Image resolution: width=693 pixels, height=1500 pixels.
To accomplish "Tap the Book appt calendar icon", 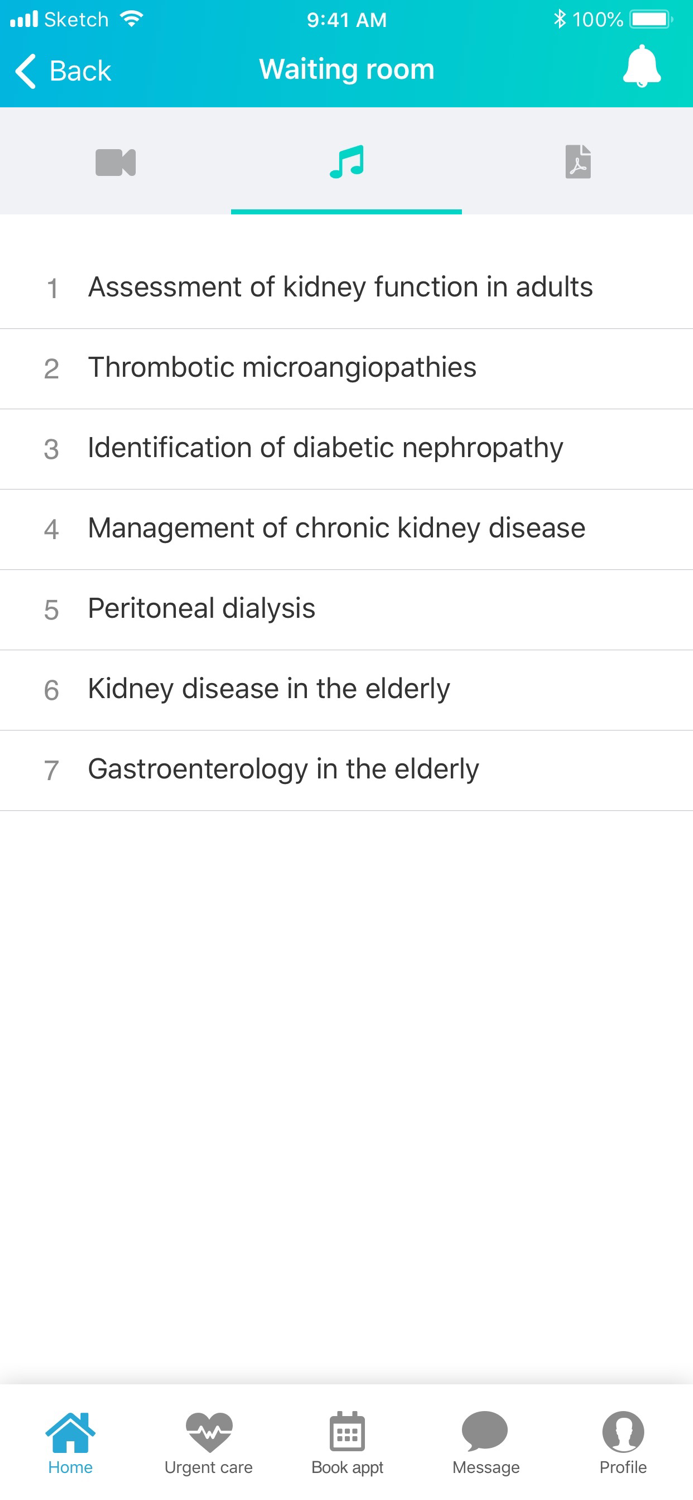I will [347, 1433].
